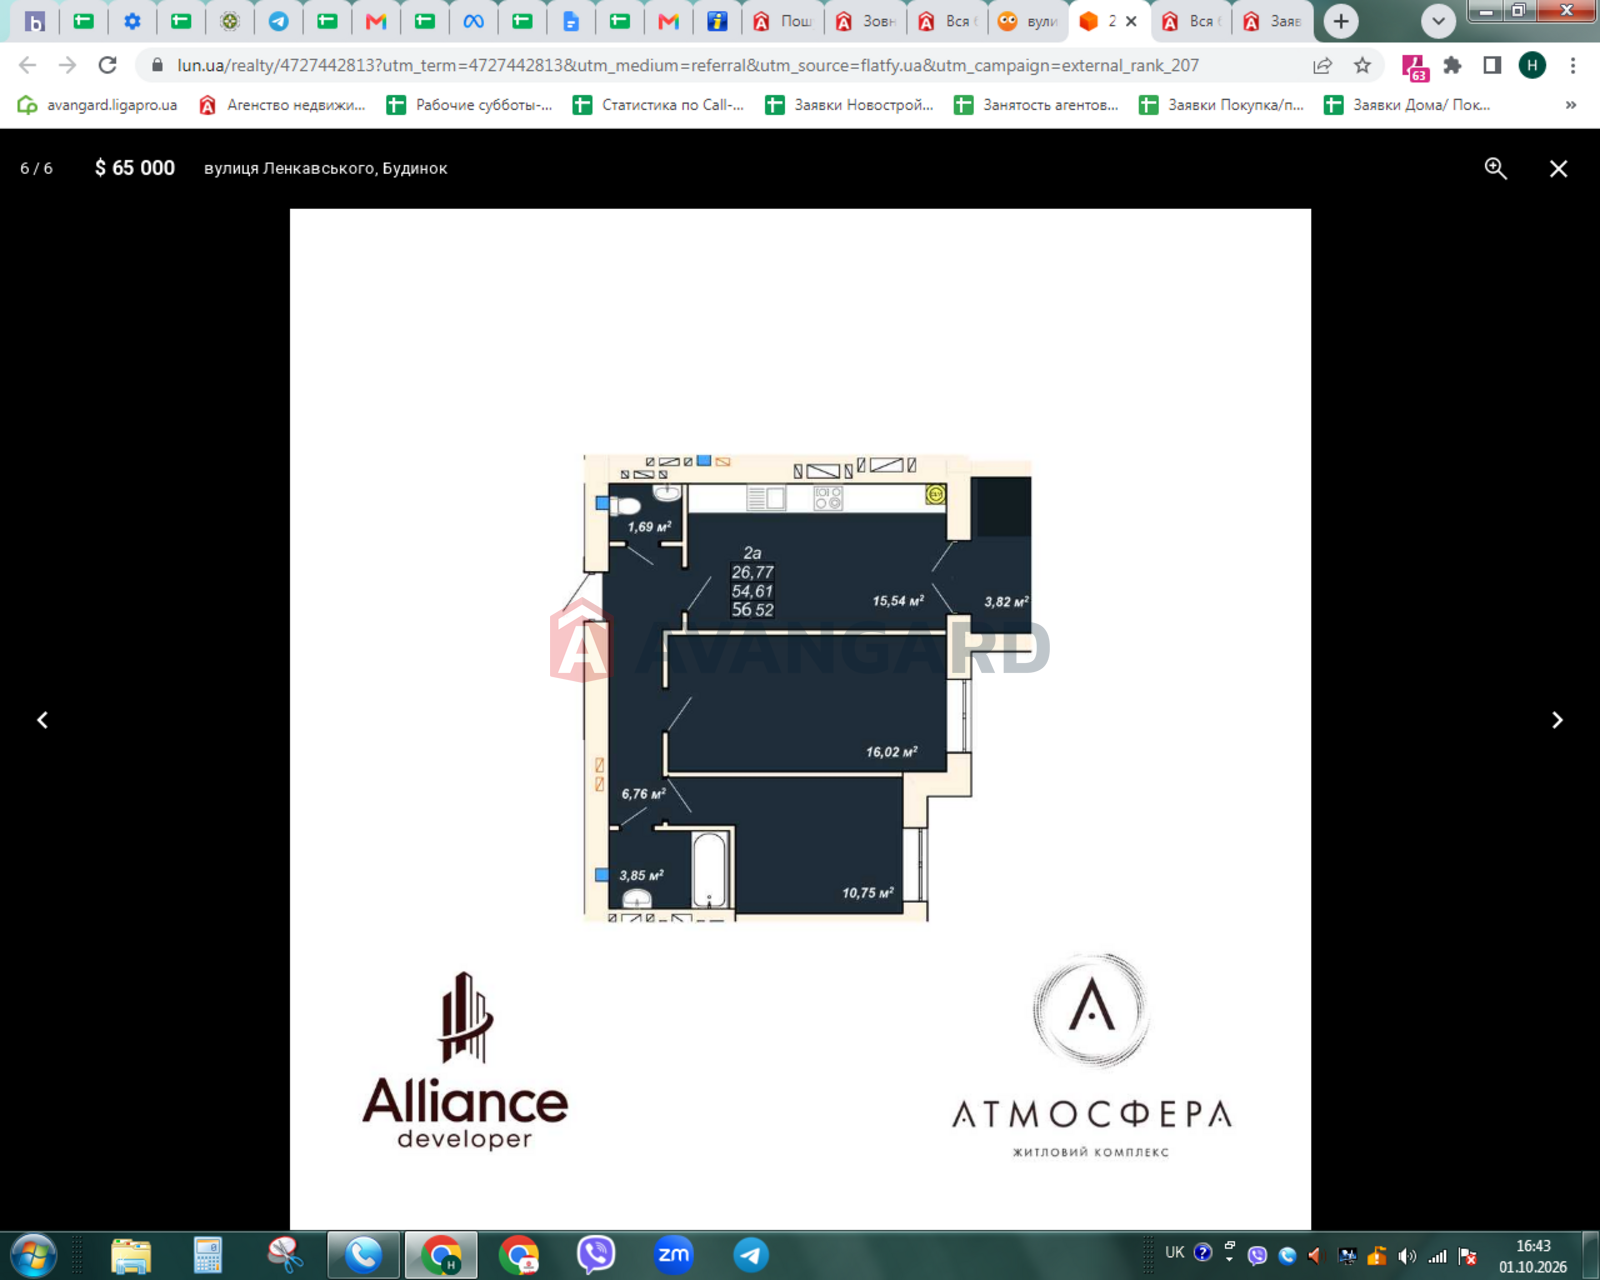Viewport: 1600px width, 1280px height.
Task: Bookmark this page with the star icon
Action: click(1362, 65)
